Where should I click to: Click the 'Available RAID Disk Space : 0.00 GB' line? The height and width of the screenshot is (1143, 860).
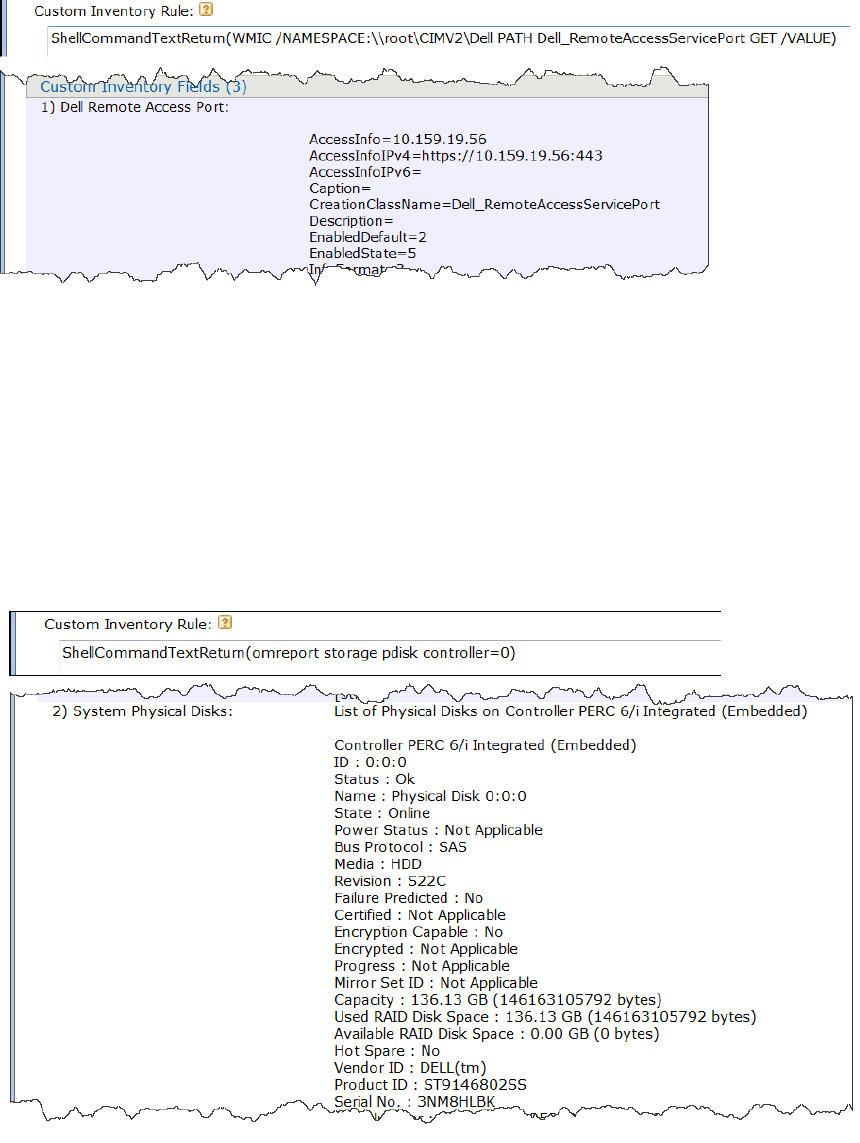coord(496,1034)
